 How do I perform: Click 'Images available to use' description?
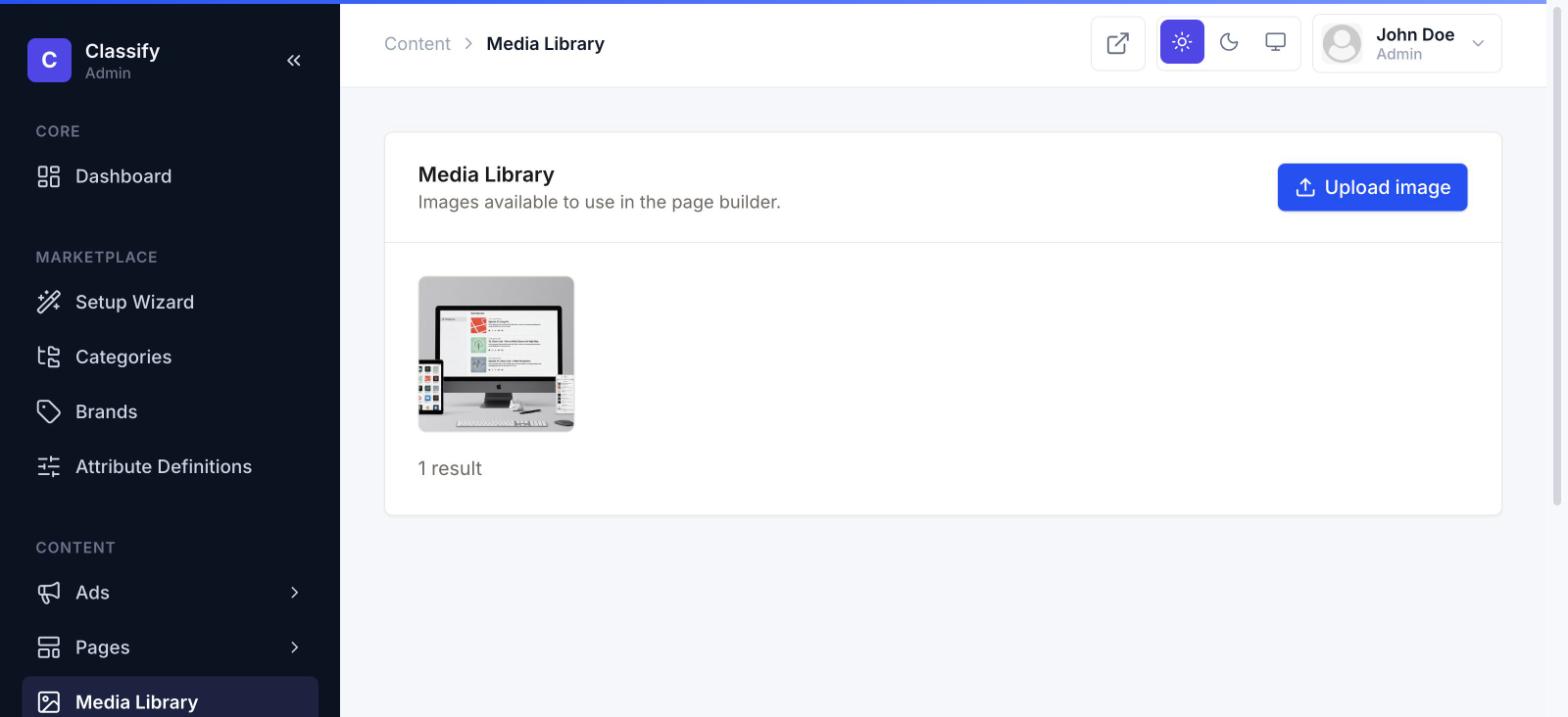tap(599, 202)
